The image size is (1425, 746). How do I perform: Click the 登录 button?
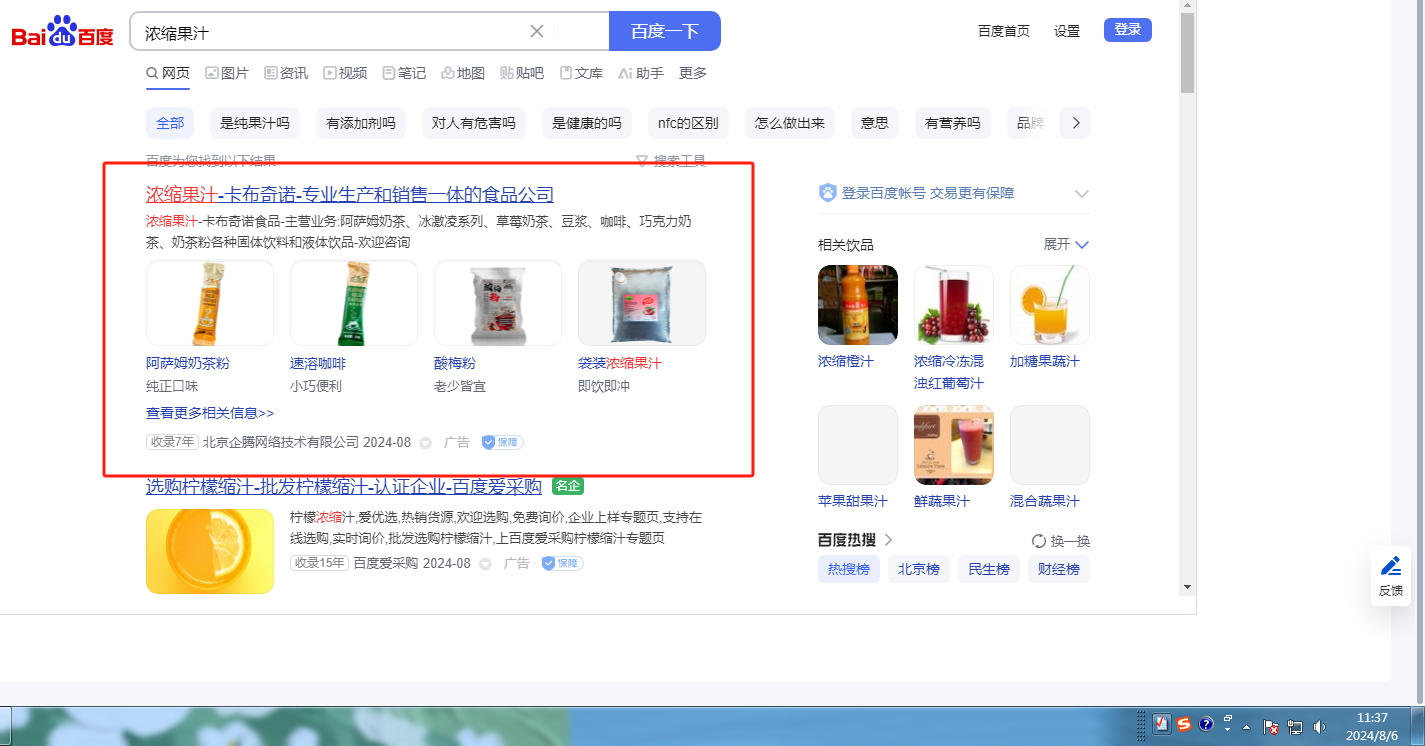[x=1128, y=30]
